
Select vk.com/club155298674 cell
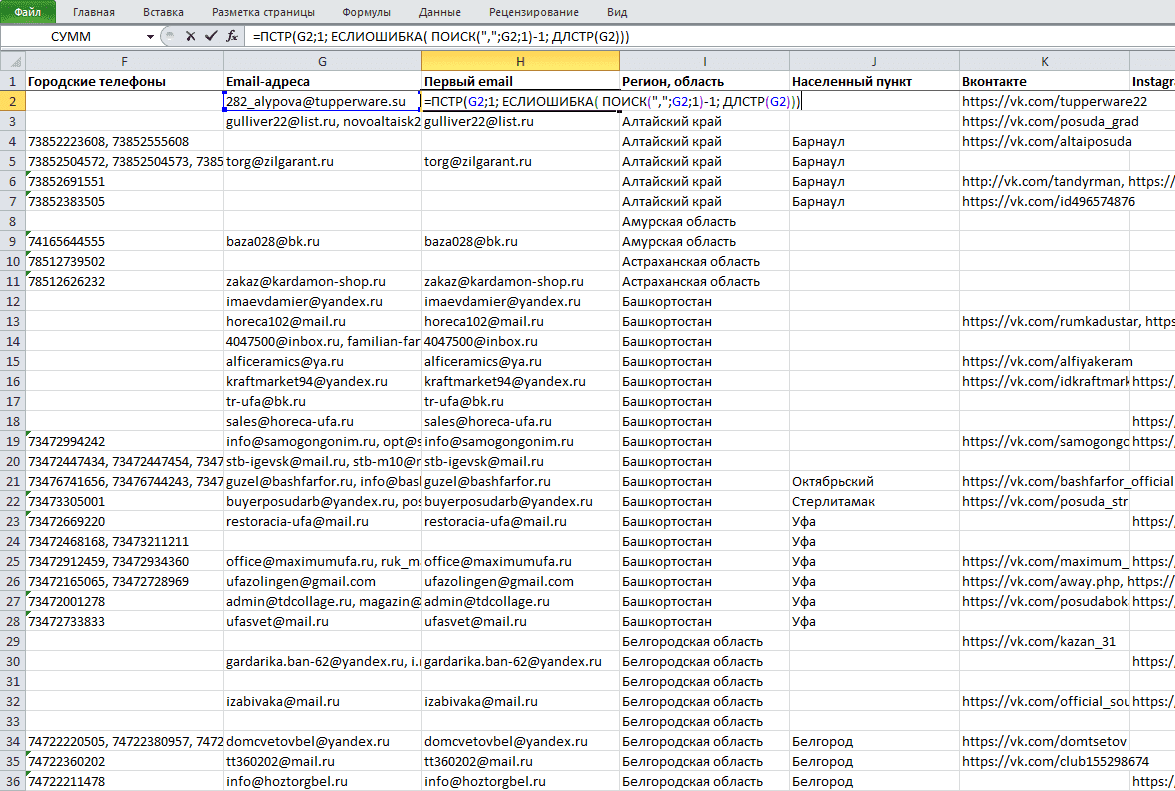pos(1044,761)
